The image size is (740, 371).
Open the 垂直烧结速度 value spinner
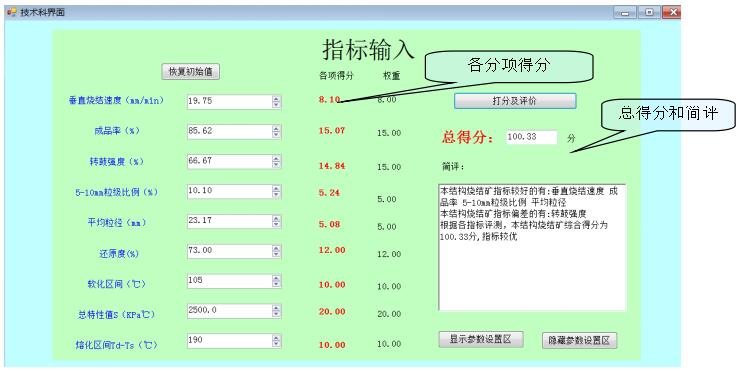tap(277, 101)
